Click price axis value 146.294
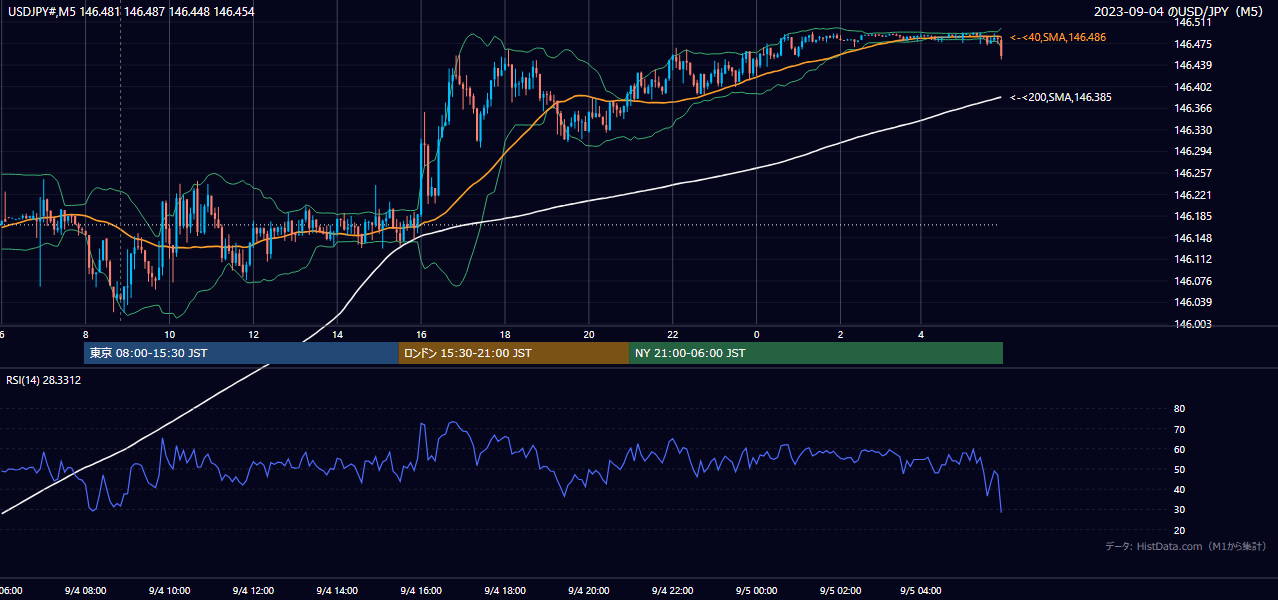The width and height of the screenshot is (1278, 600). [x=1192, y=151]
